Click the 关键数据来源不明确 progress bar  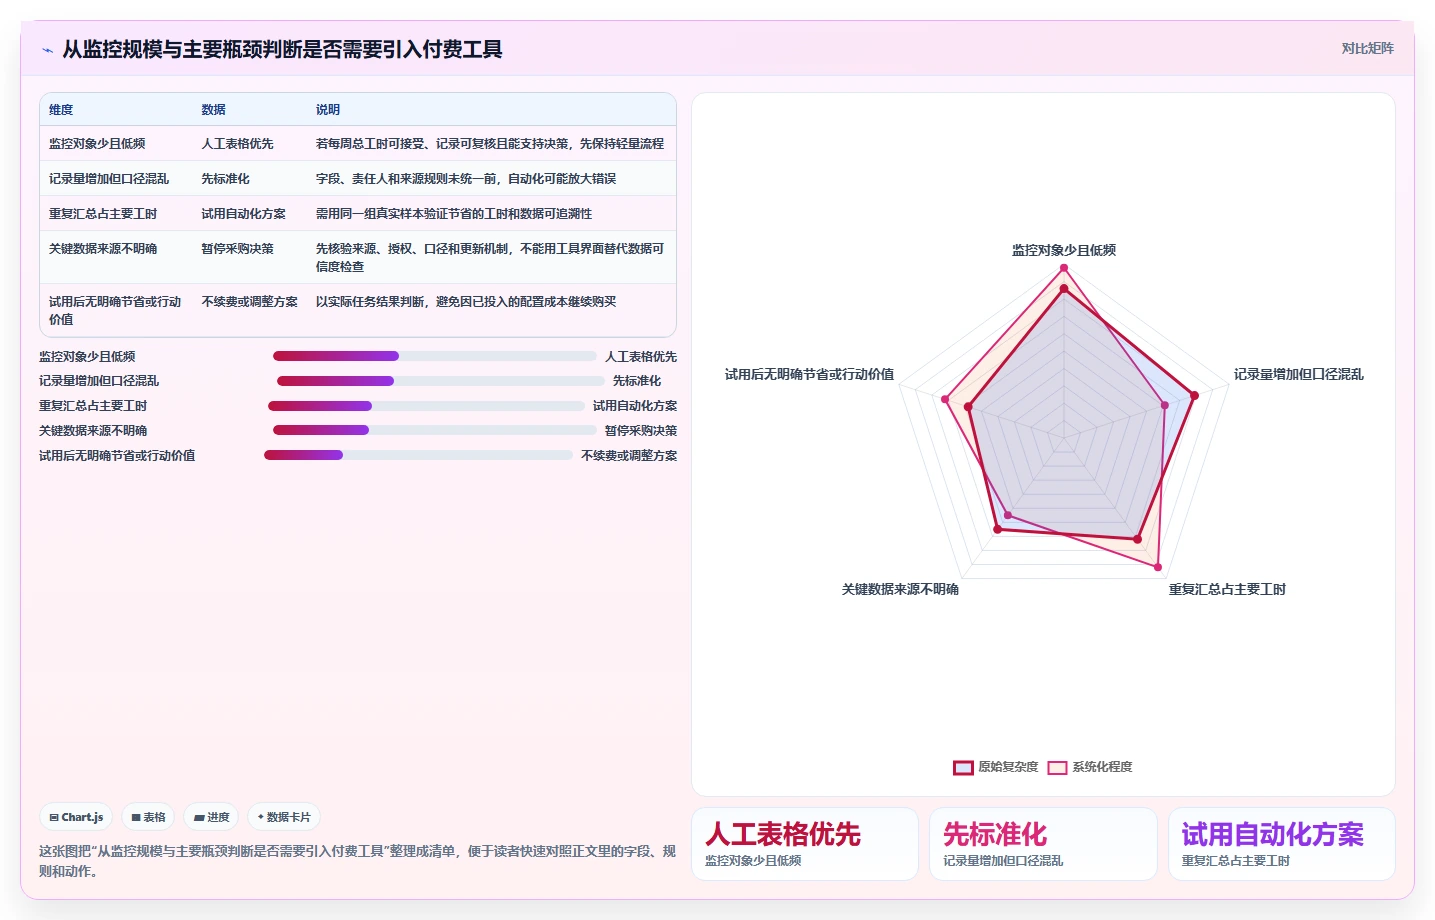pos(434,430)
